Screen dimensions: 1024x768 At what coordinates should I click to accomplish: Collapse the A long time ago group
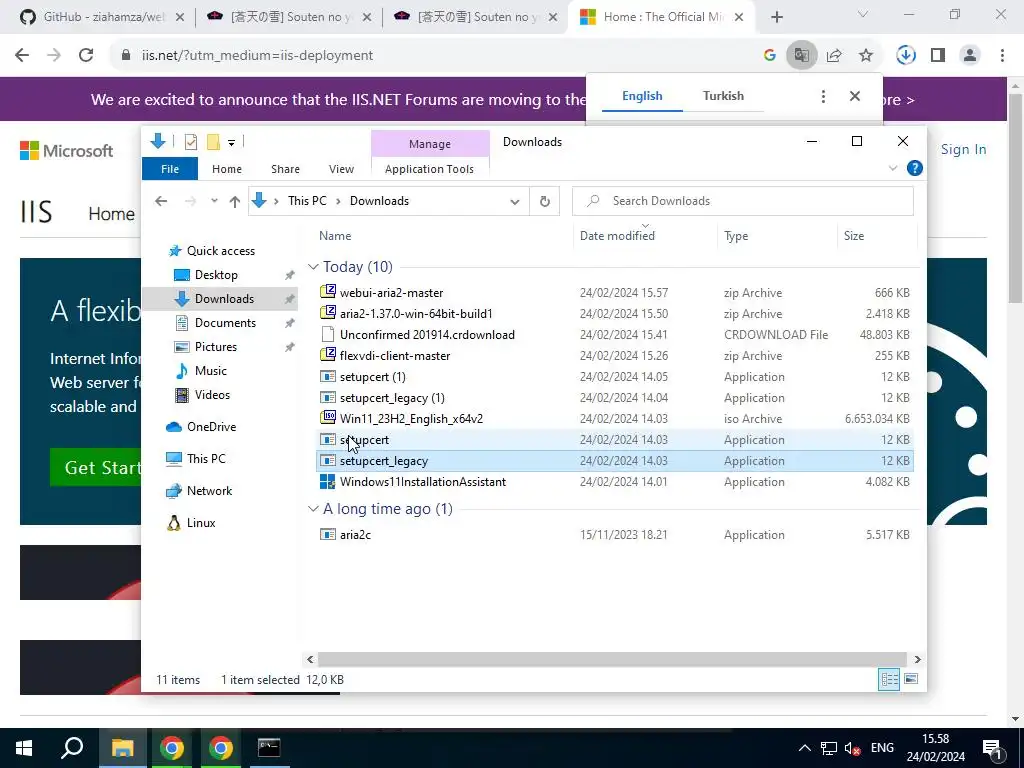(x=313, y=509)
